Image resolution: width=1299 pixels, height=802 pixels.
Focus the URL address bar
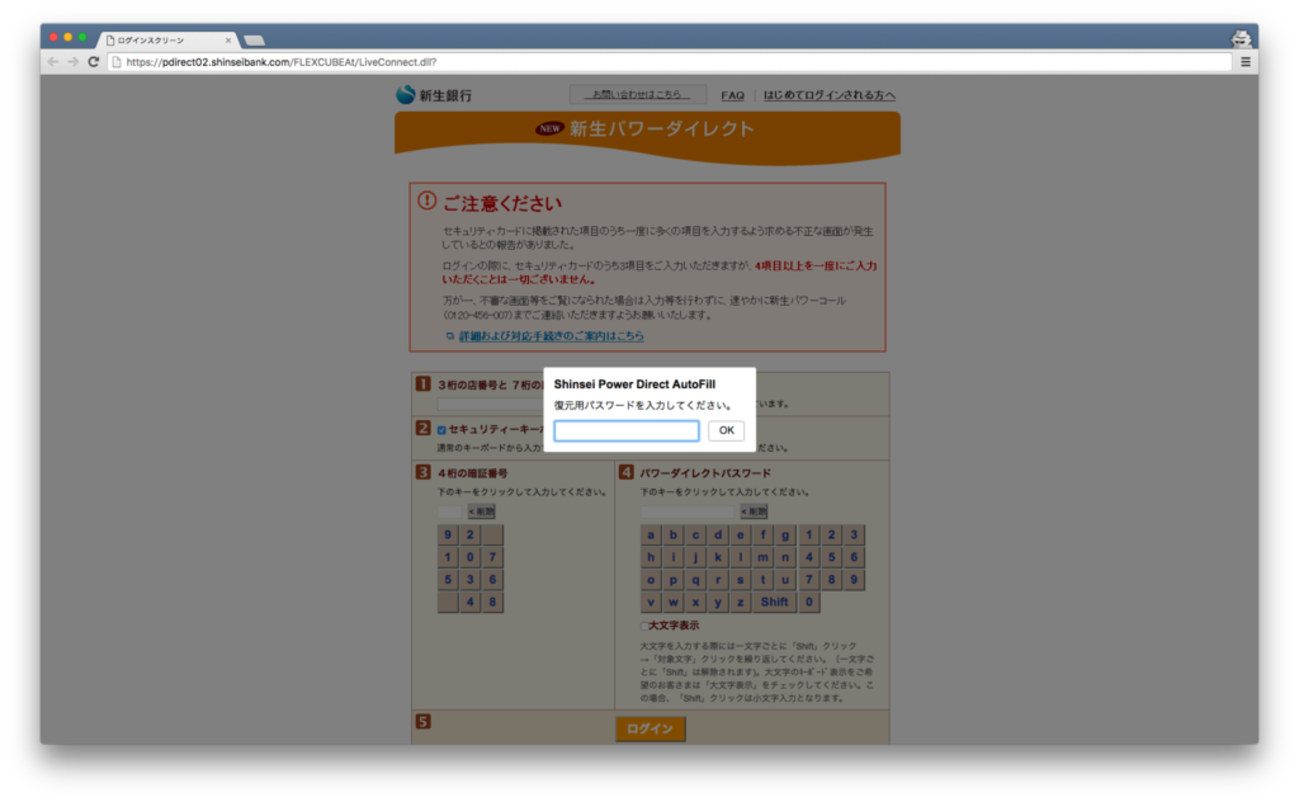pos(670,62)
